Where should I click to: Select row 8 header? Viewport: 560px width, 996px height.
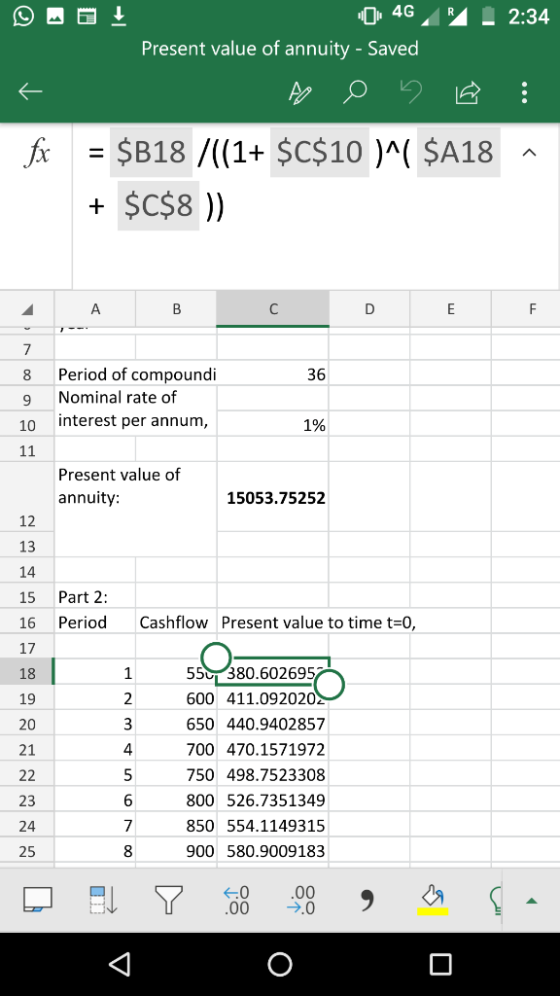[27, 375]
